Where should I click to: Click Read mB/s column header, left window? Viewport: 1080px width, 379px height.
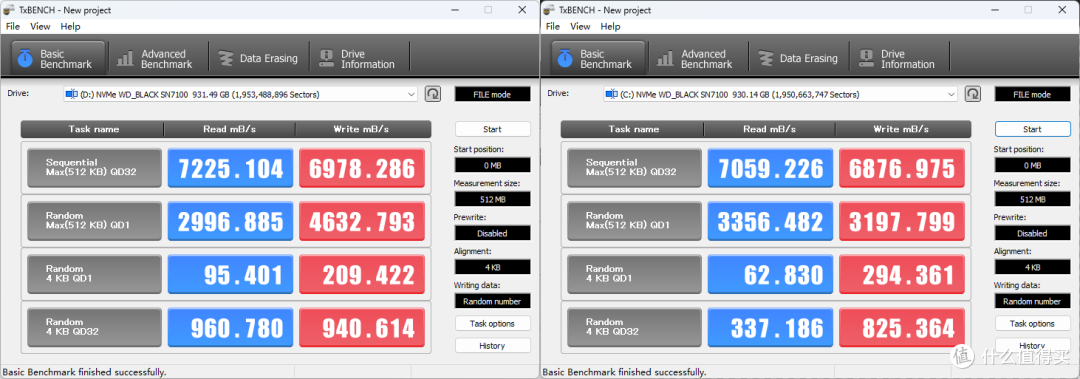click(230, 129)
